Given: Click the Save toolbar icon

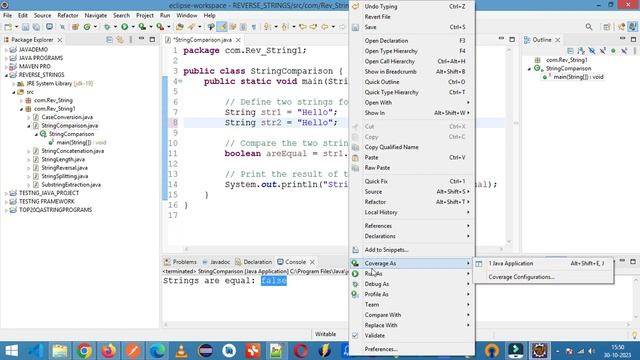Looking at the screenshot, I should pyautogui.click(x=25, y=27).
